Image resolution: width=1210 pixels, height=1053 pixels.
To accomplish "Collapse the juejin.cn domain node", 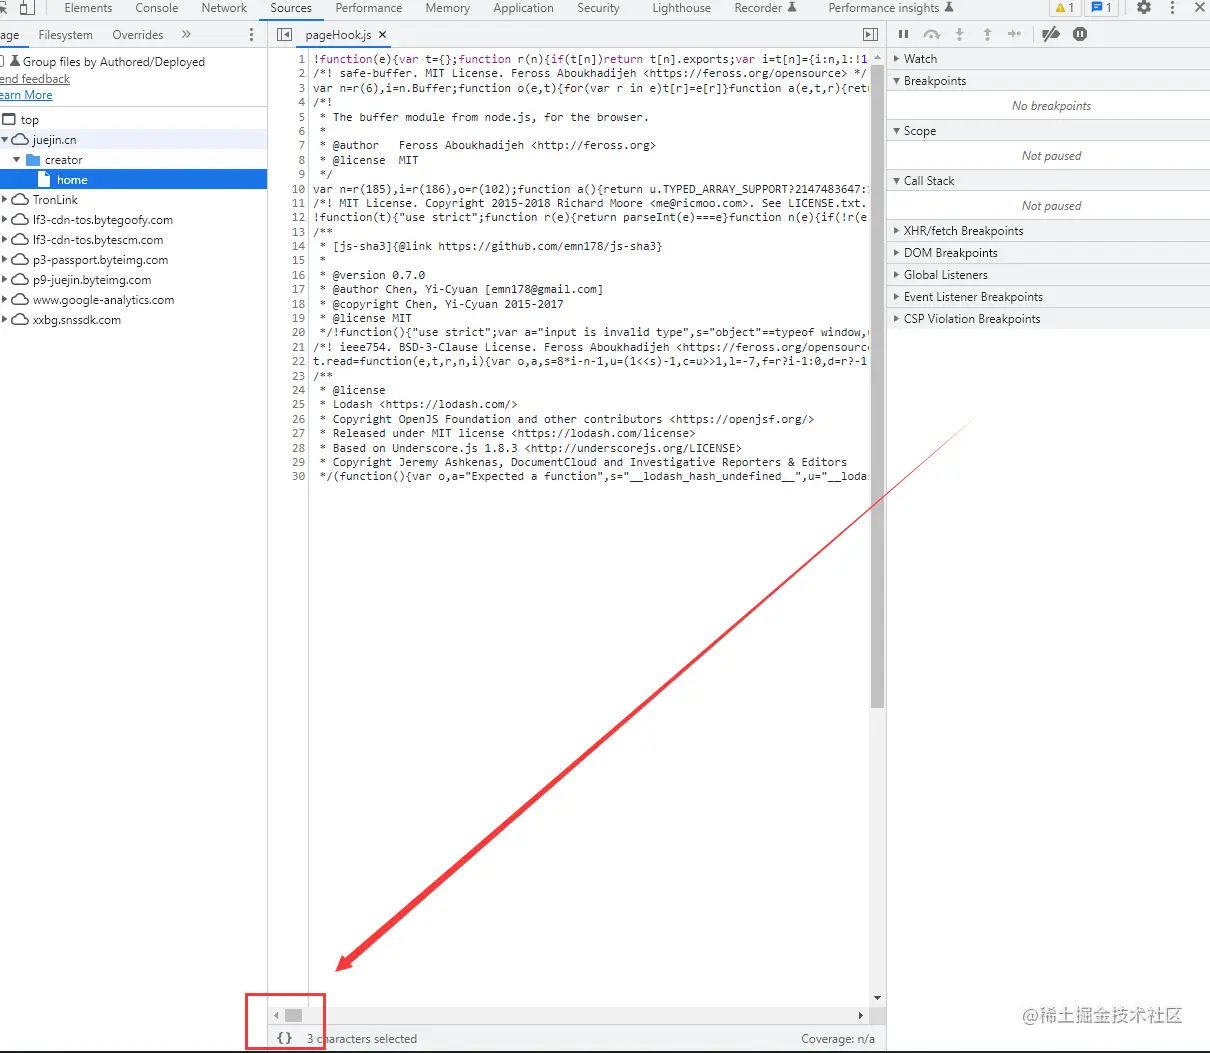I will pyautogui.click(x=5, y=140).
